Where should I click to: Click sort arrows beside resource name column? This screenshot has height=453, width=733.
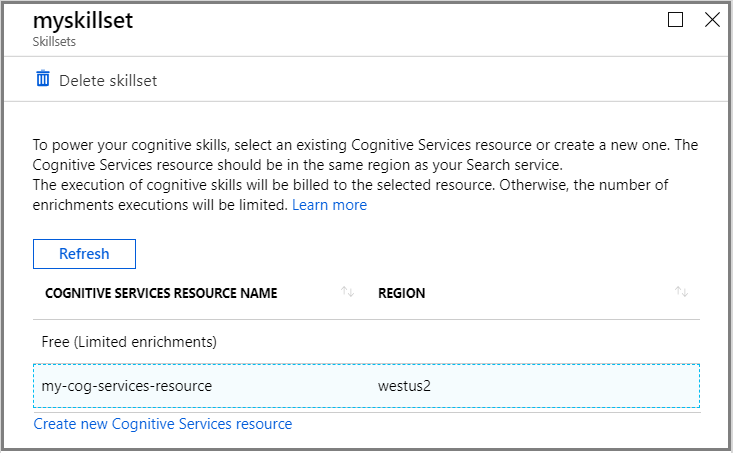pyautogui.click(x=348, y=292)
